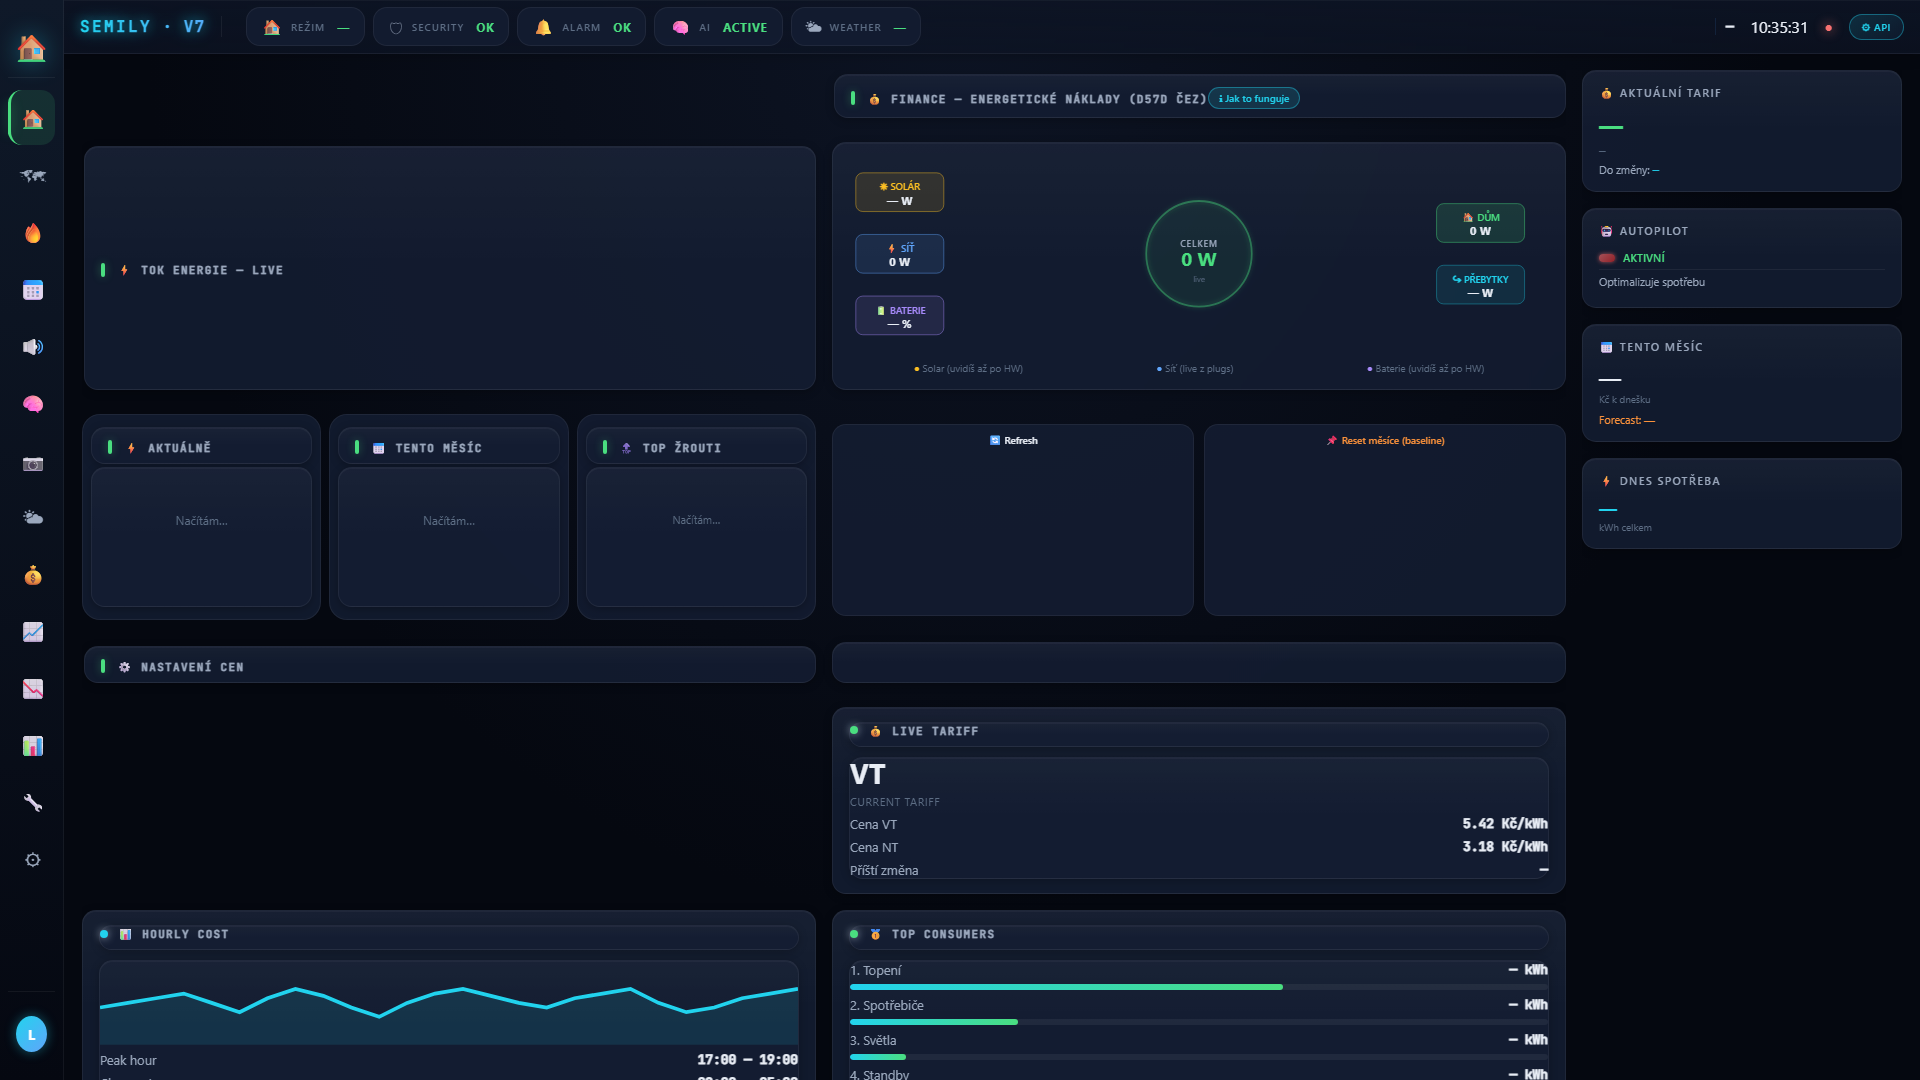The image size is (1920, 1080).
Task: Open the world map sidebar icon
Action: [32, 176]
